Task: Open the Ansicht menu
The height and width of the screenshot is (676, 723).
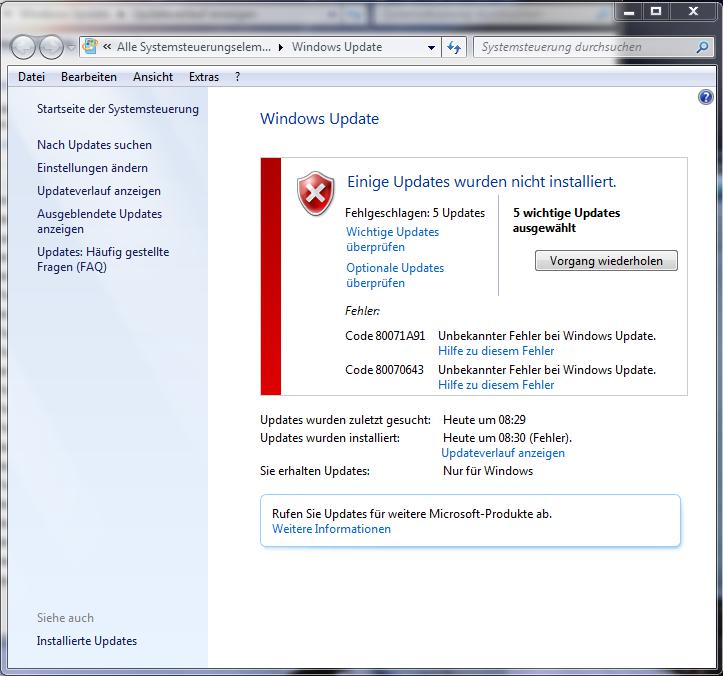Action: [152, 77]
